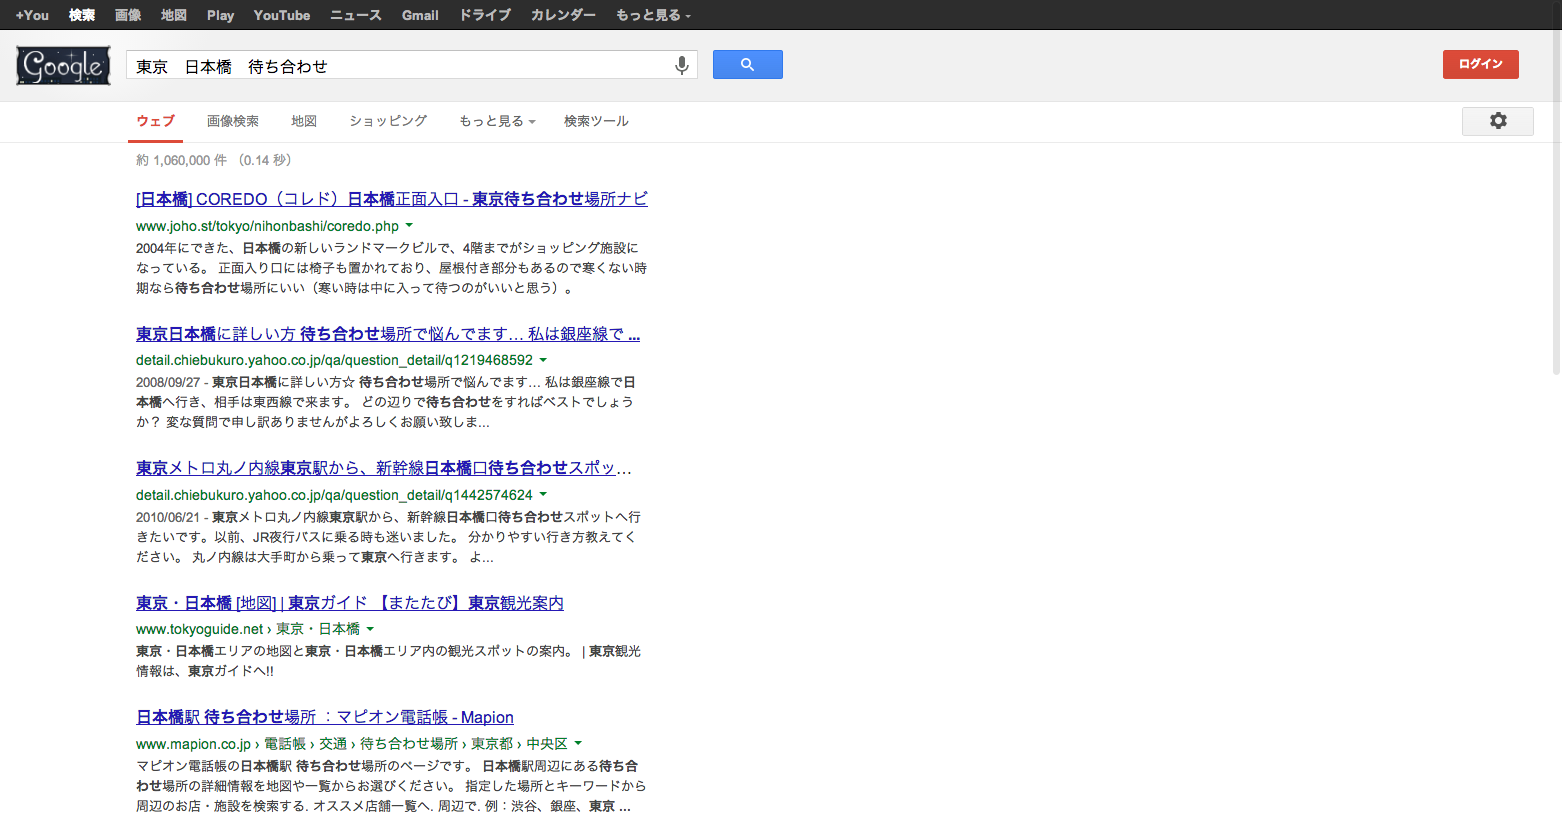Open arrow menu beside mapion.co.jp breadcrumb
Image resolution: width=1562 pixels, height=836 pixels.
point(578,744)
